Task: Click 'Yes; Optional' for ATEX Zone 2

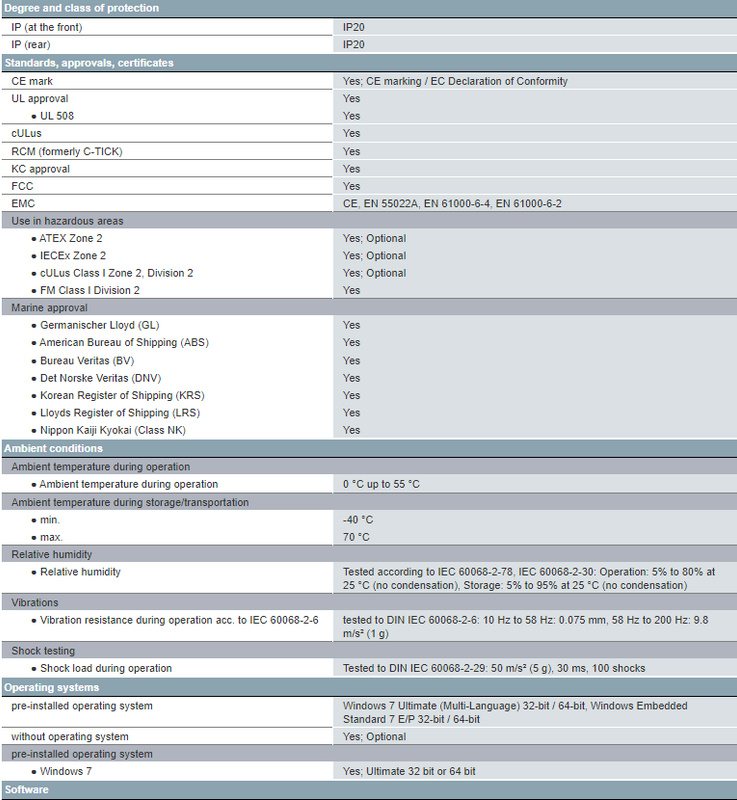Action: (374, 238)
